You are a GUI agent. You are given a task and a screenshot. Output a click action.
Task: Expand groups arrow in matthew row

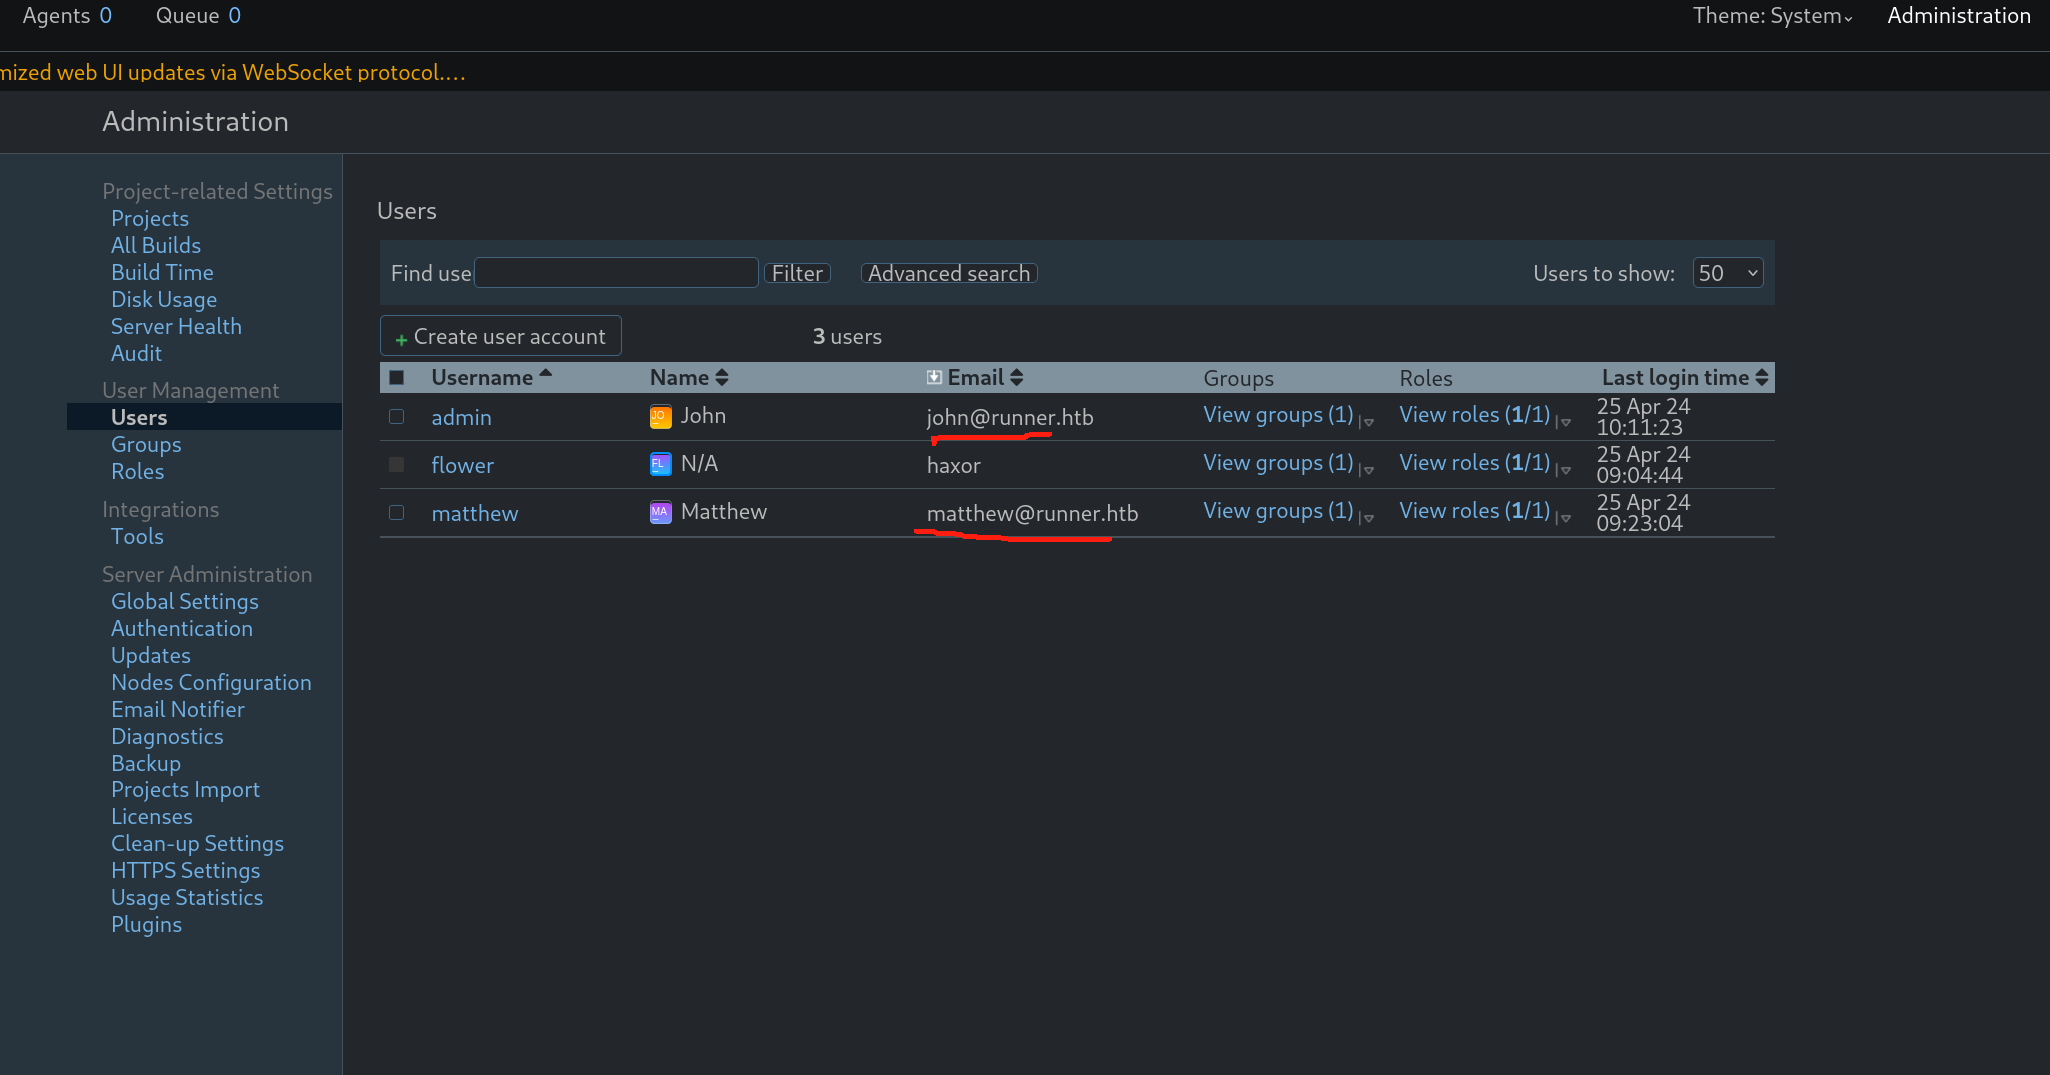coord(1367,518)
